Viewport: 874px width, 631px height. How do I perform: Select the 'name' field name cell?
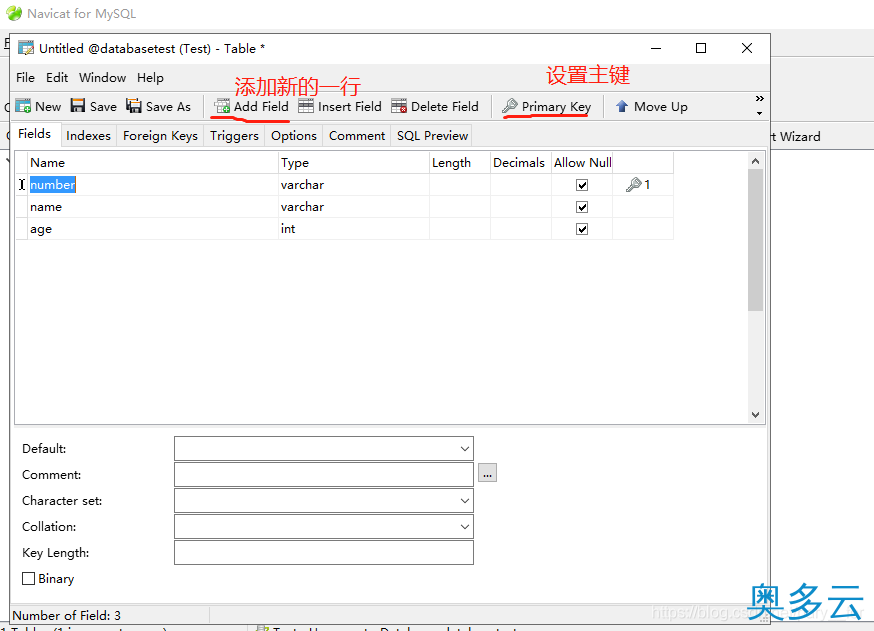[153, 207]
